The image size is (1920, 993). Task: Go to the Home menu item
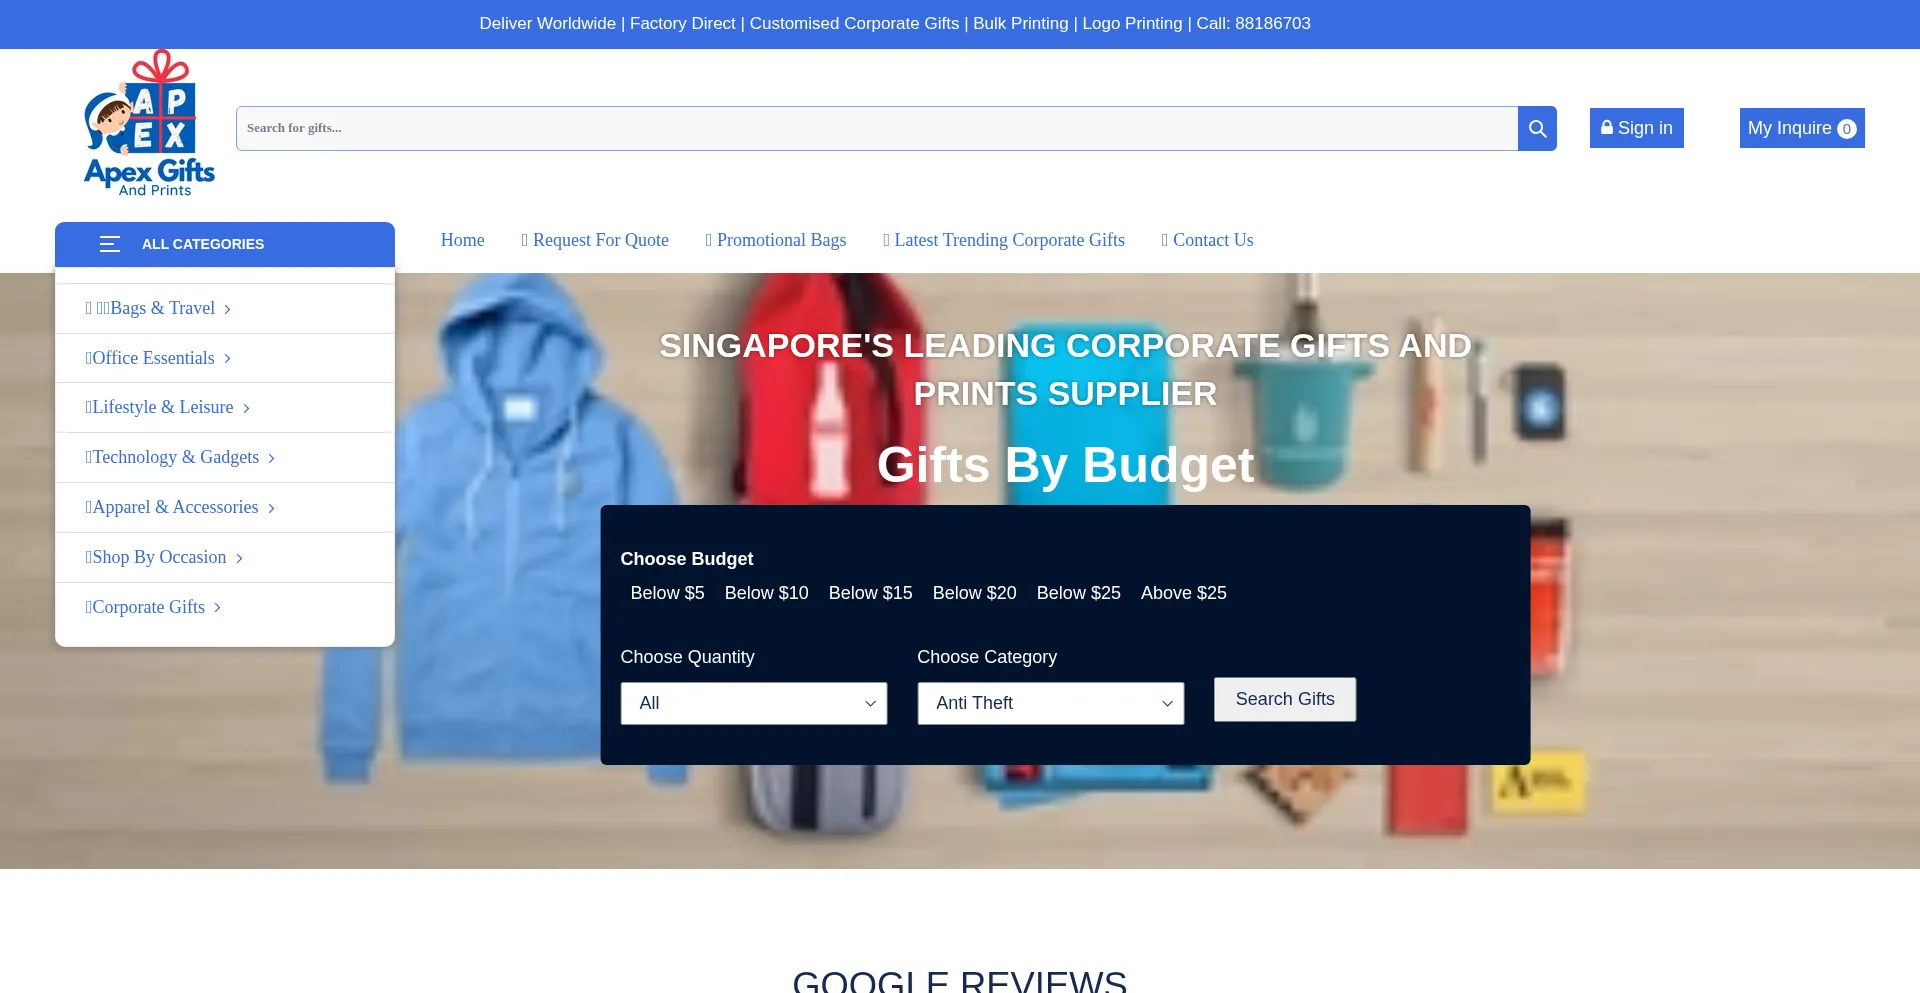coord(462,240)
